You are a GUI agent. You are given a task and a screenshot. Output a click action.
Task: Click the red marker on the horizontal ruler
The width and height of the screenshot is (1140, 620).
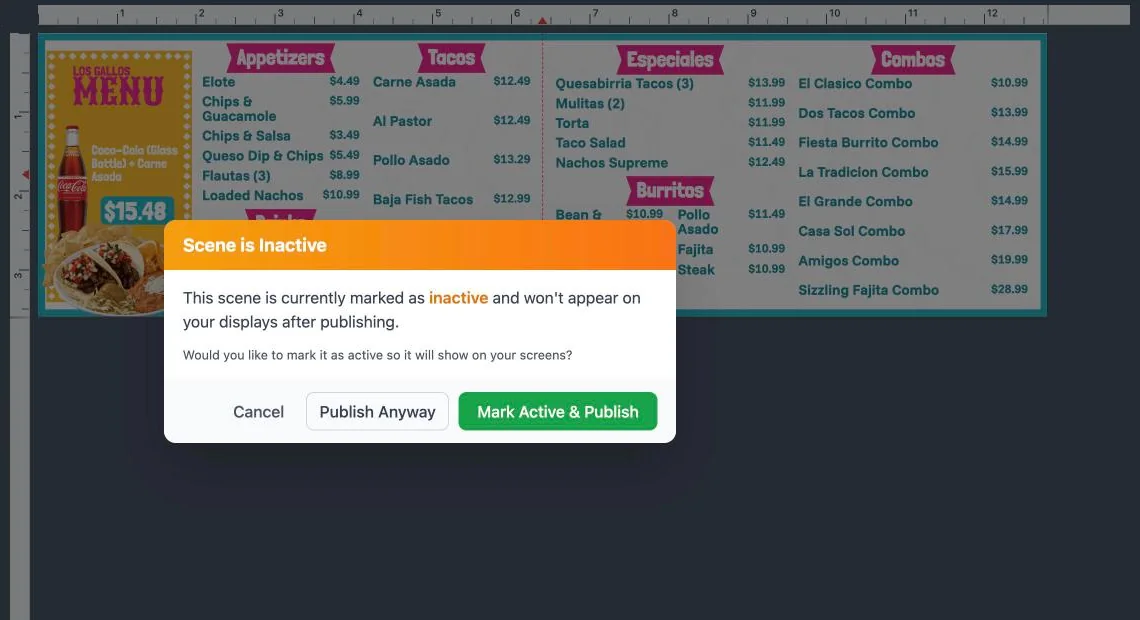pos(542,20)
